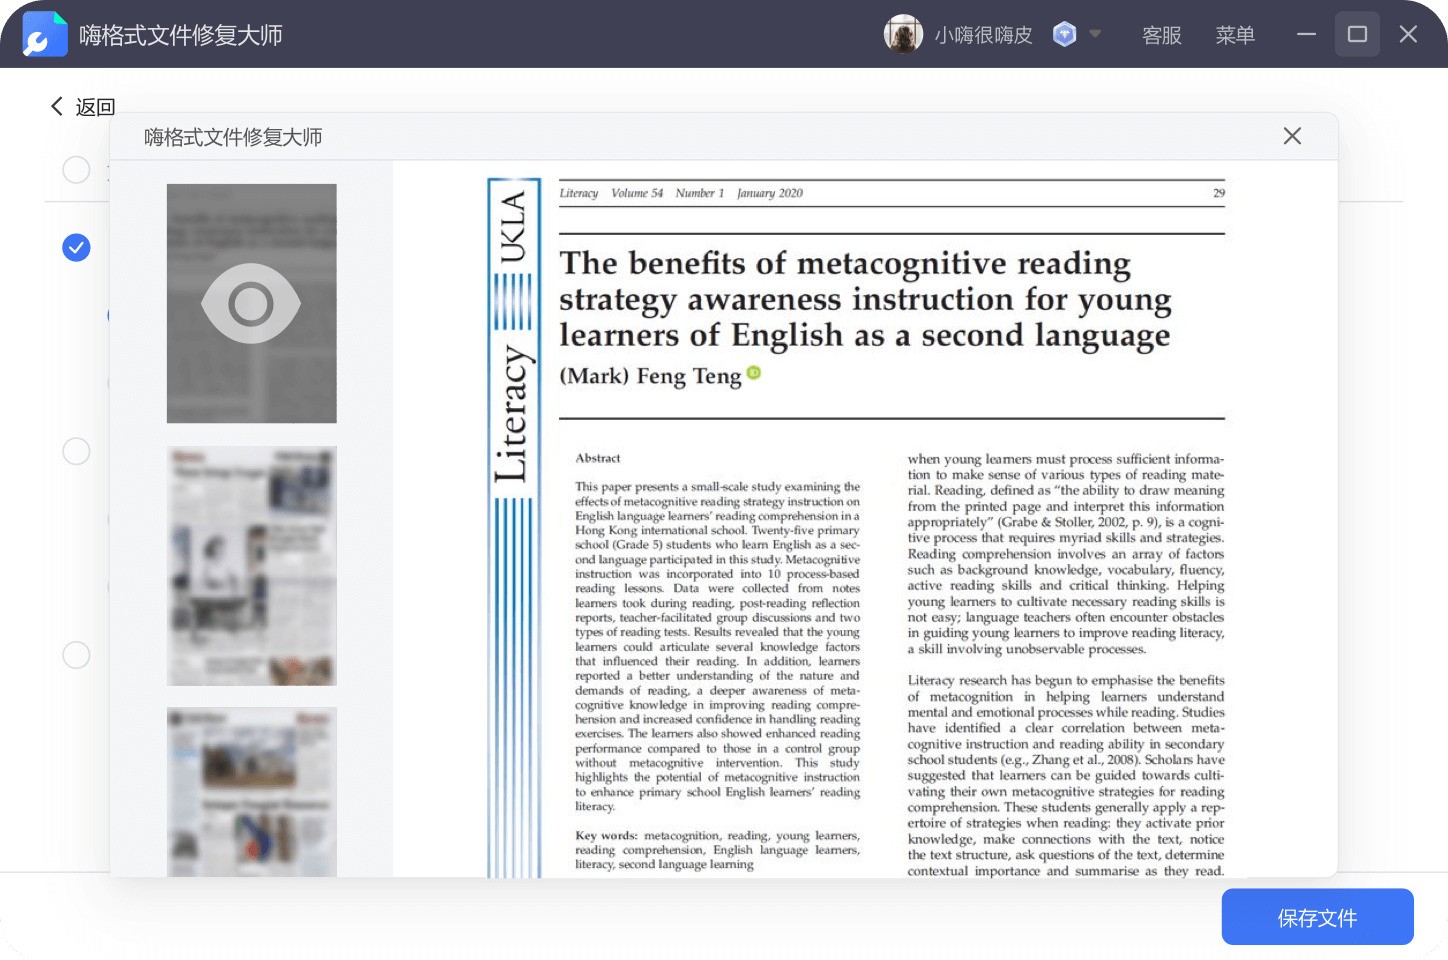Viewport: 1448px width, 960px height.
Task: Click the blue wrench app logo
Action: click(45, 35)
